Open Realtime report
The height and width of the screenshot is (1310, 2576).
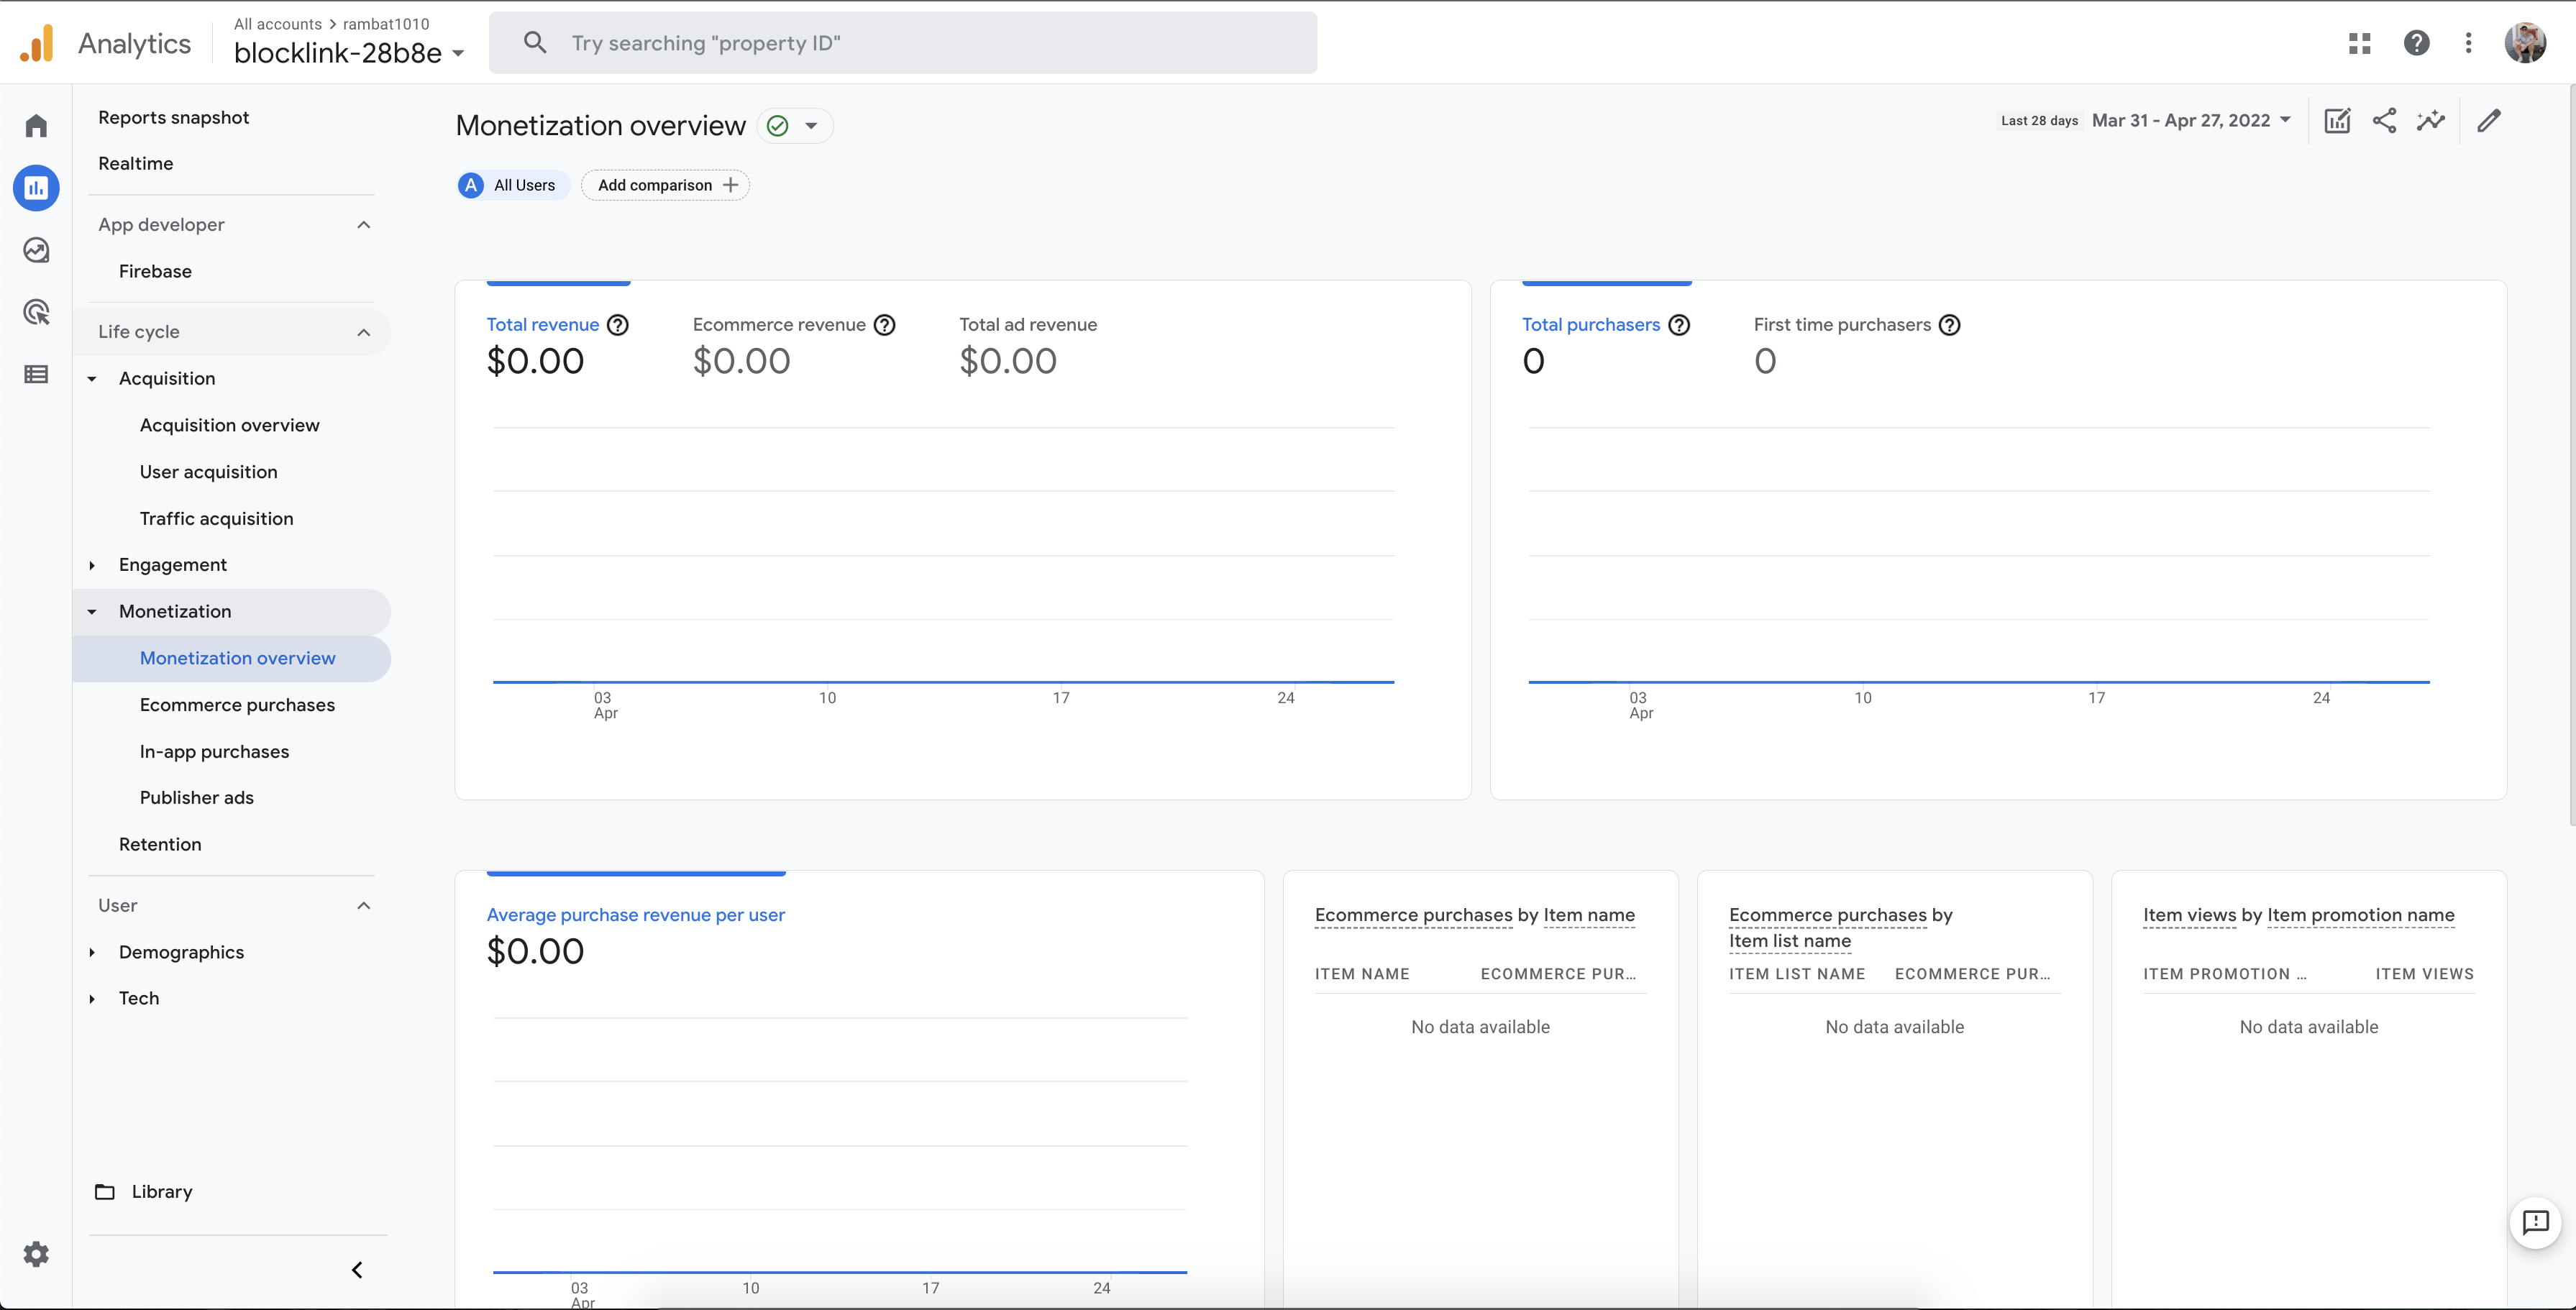pyautogui.click(x=135, y=164)
